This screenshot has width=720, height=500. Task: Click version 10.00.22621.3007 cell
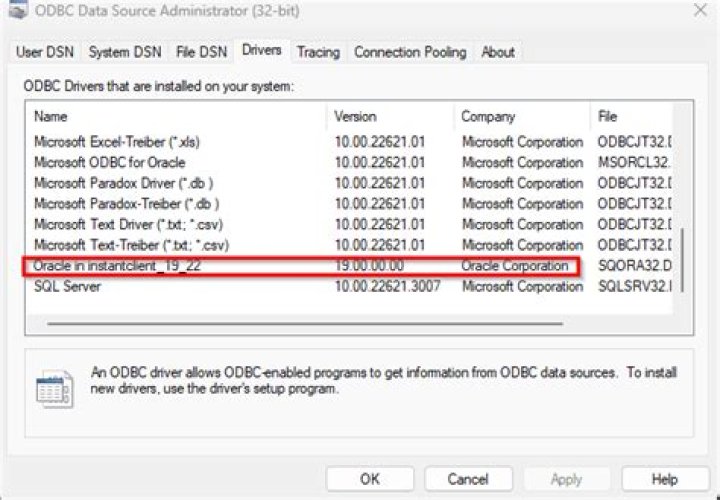tap(387, 287)
